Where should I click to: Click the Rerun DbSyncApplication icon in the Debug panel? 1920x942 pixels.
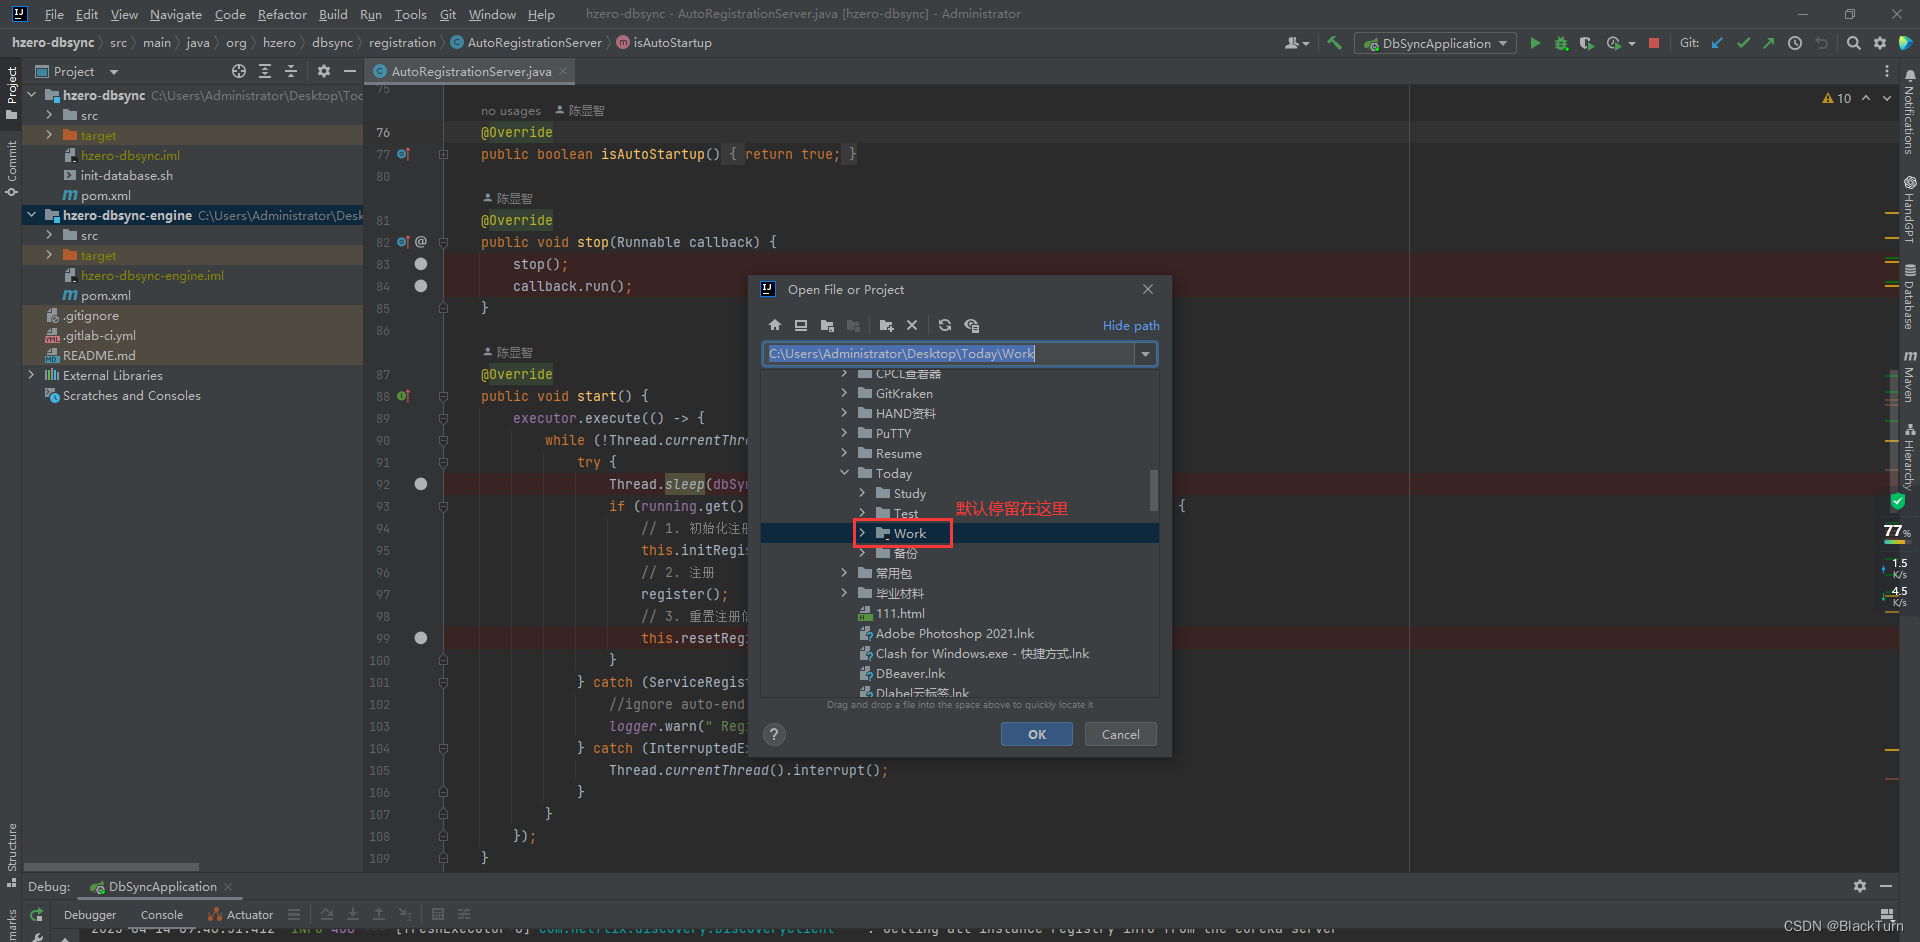coord(37,914)
